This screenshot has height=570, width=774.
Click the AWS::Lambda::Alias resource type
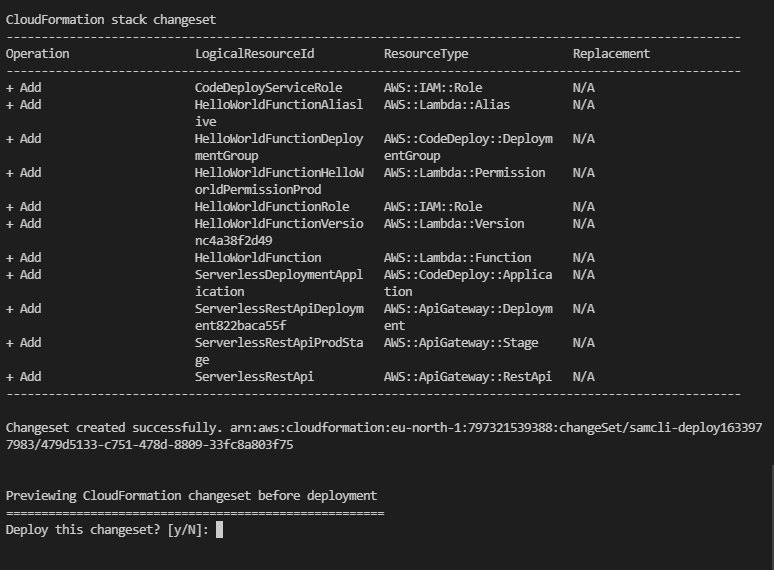447,105
